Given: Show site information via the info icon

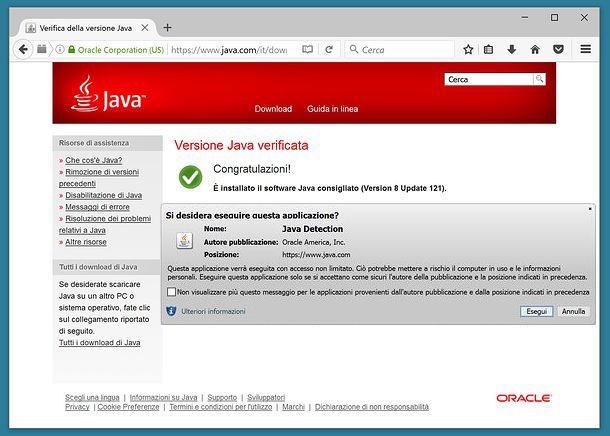Looking at the screenshot, I should 60,49.
